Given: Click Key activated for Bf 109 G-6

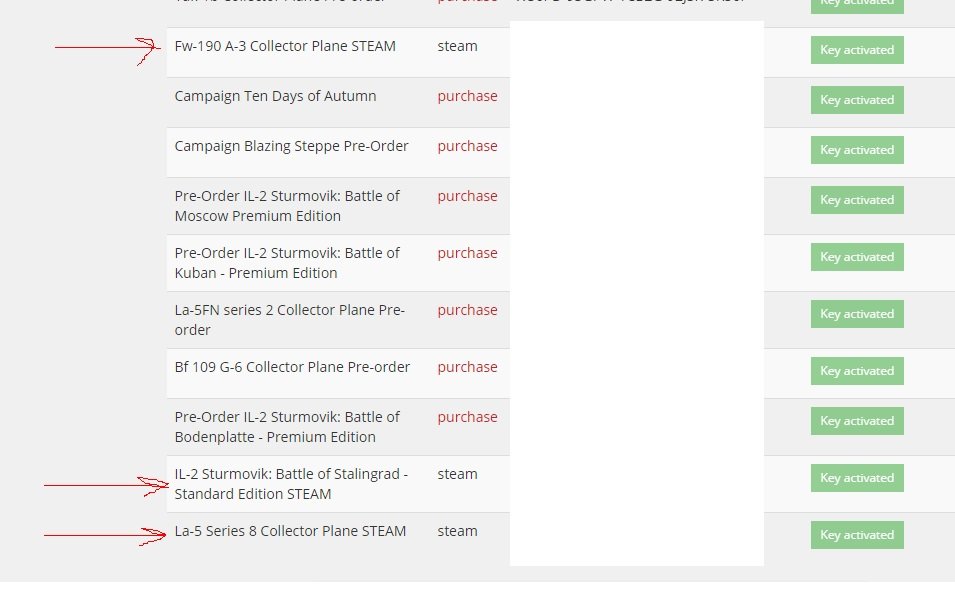Looking at the screenshot, I should tap(857, 371).
